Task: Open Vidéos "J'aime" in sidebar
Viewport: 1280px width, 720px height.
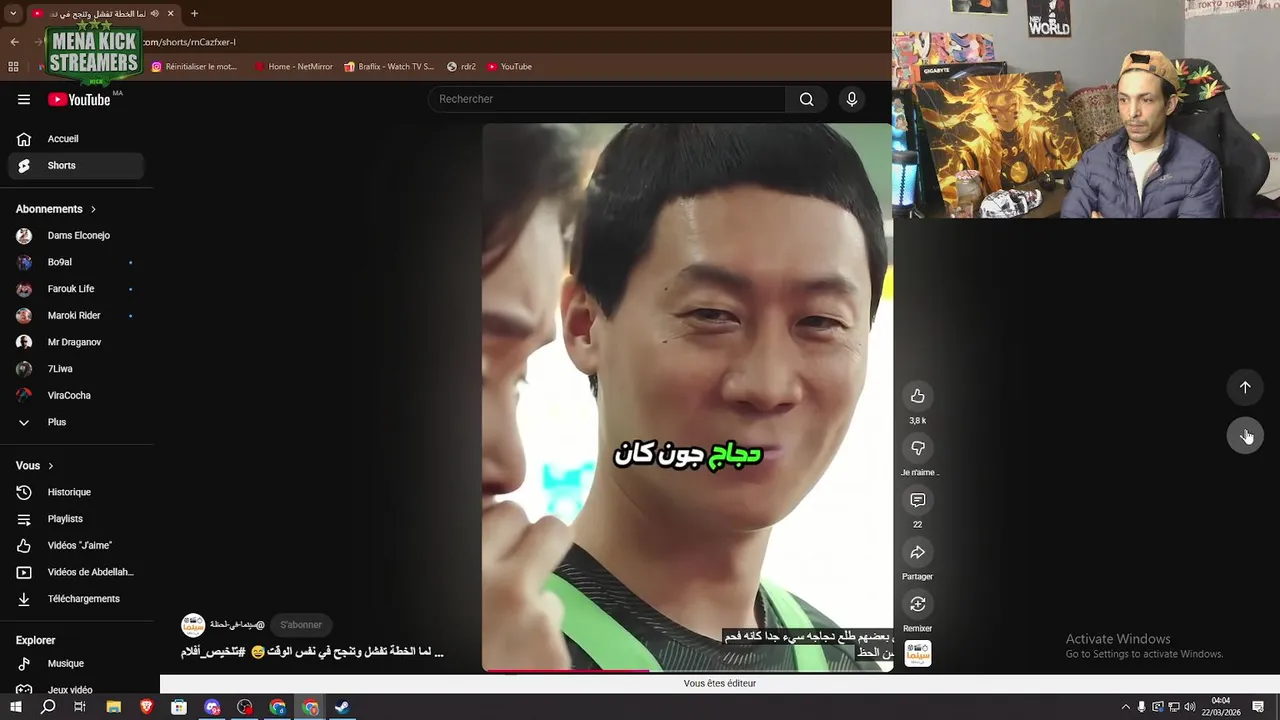Action: tap(76, 545)
